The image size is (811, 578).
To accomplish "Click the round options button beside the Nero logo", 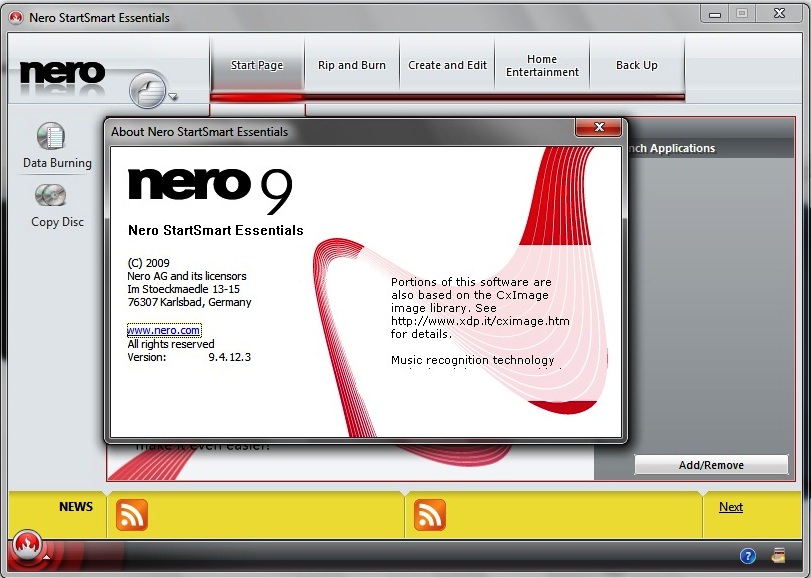I will (x=147, y=90).
